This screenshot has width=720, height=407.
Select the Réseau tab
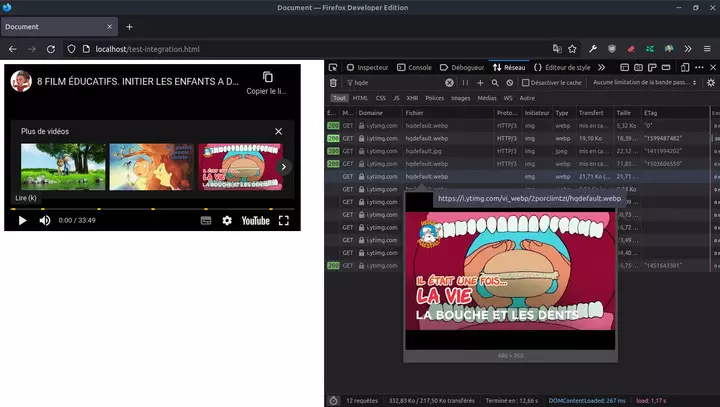[x=509, y=68]
